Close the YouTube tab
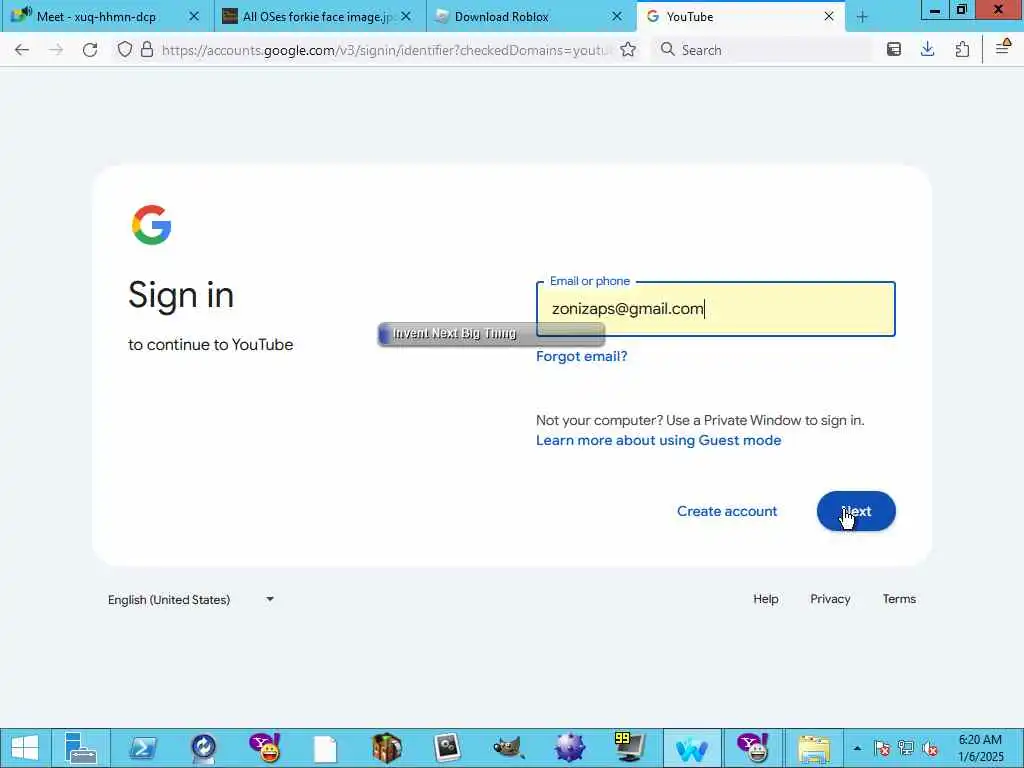Screen dimensions: 1024x768 tap(829, 16)
